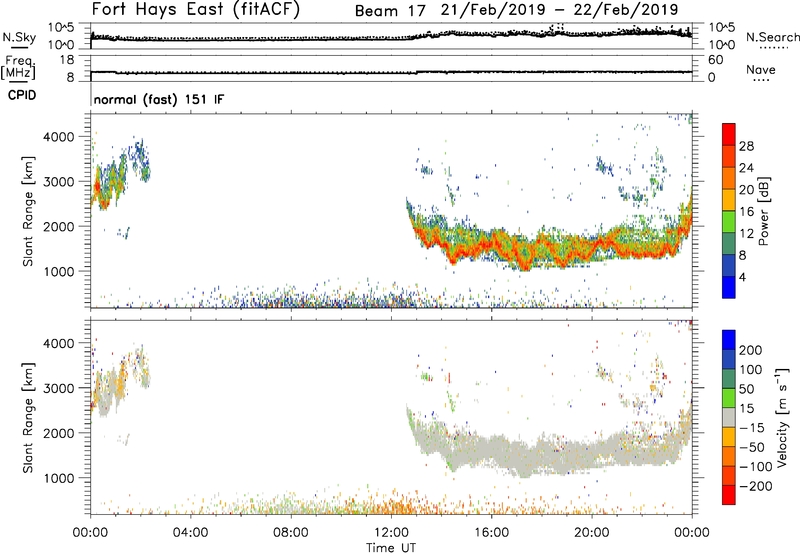Click the '28' value on the power scale
Screen dimensions: 800x554
[746, 146]
